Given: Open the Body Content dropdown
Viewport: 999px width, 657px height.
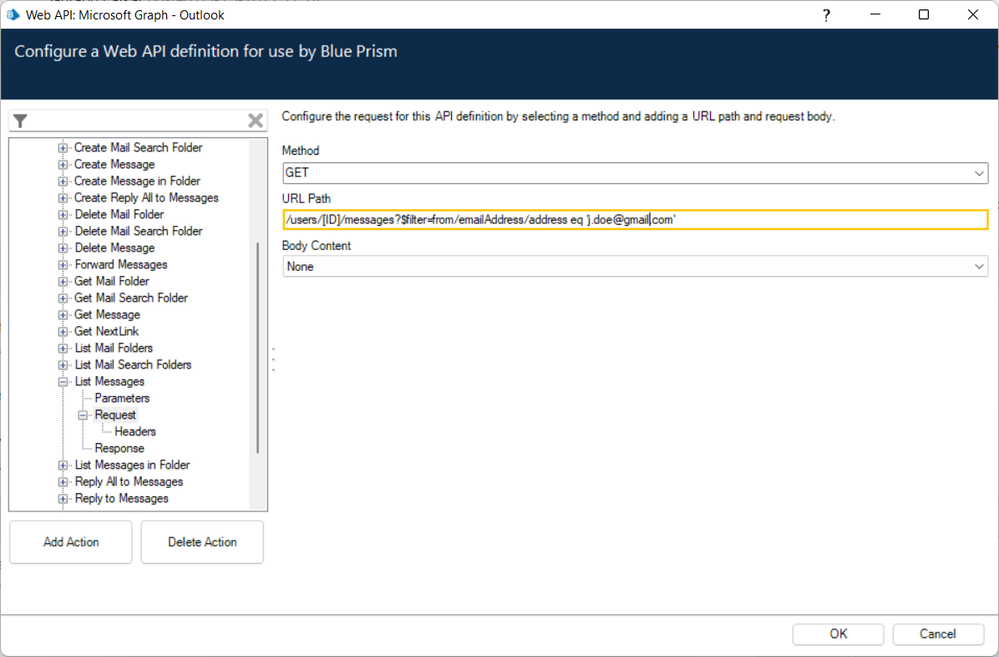Looking at the screenshot, I should pyautogui.click(x=978, y=267).
